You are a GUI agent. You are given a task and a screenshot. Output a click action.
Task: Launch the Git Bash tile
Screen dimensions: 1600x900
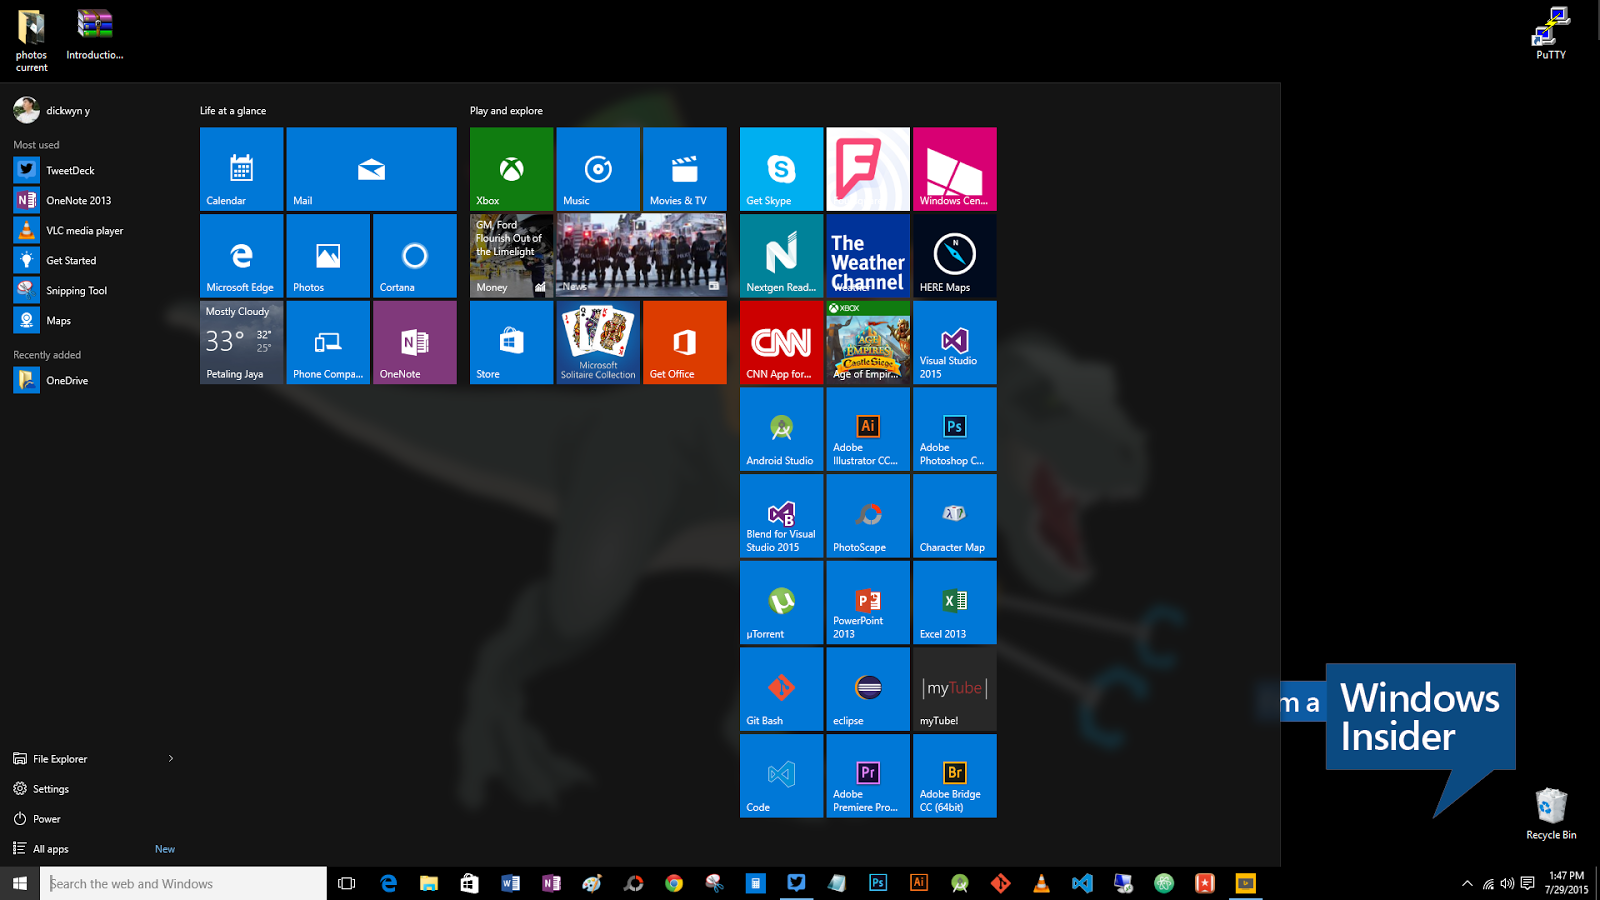pos(781,689)
